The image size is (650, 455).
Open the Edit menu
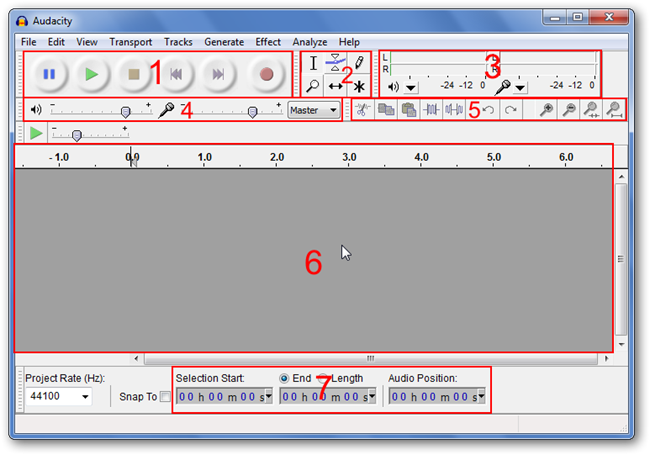(x=56, y=42)
